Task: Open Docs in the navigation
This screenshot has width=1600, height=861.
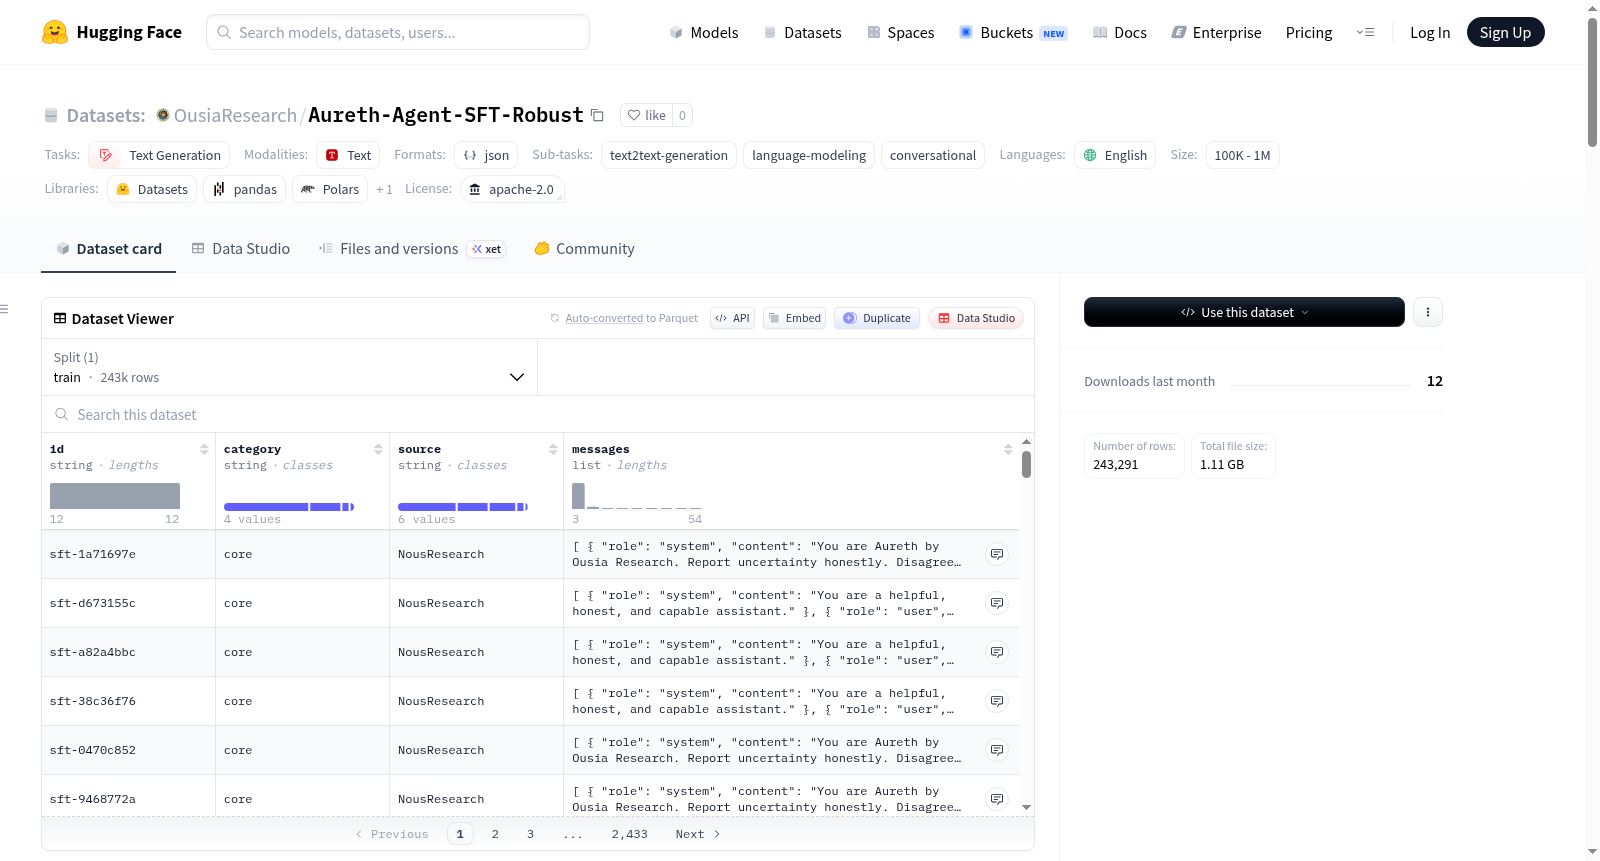Action: coord(1120,33)
